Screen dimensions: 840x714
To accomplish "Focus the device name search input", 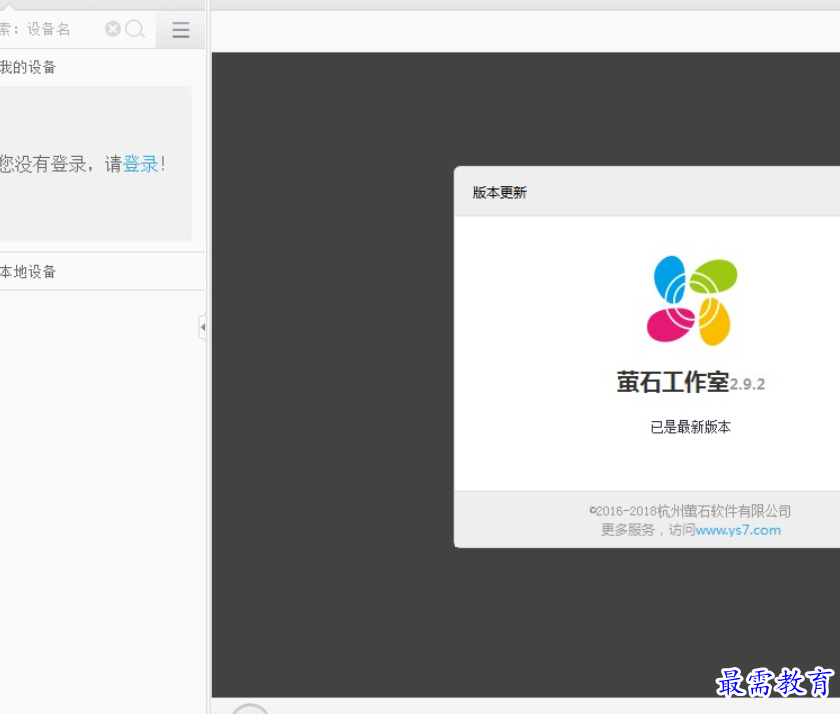I will click(51, 29).
